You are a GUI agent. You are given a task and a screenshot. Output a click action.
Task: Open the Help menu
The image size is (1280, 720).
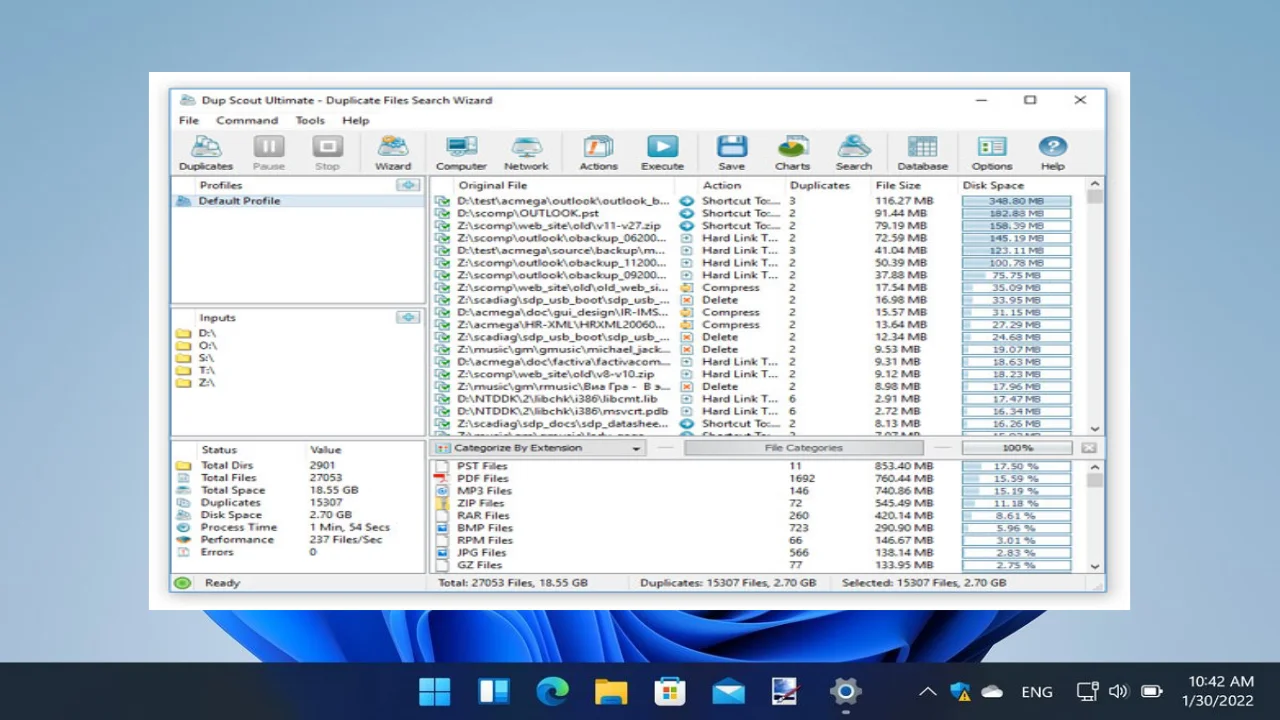356,120
